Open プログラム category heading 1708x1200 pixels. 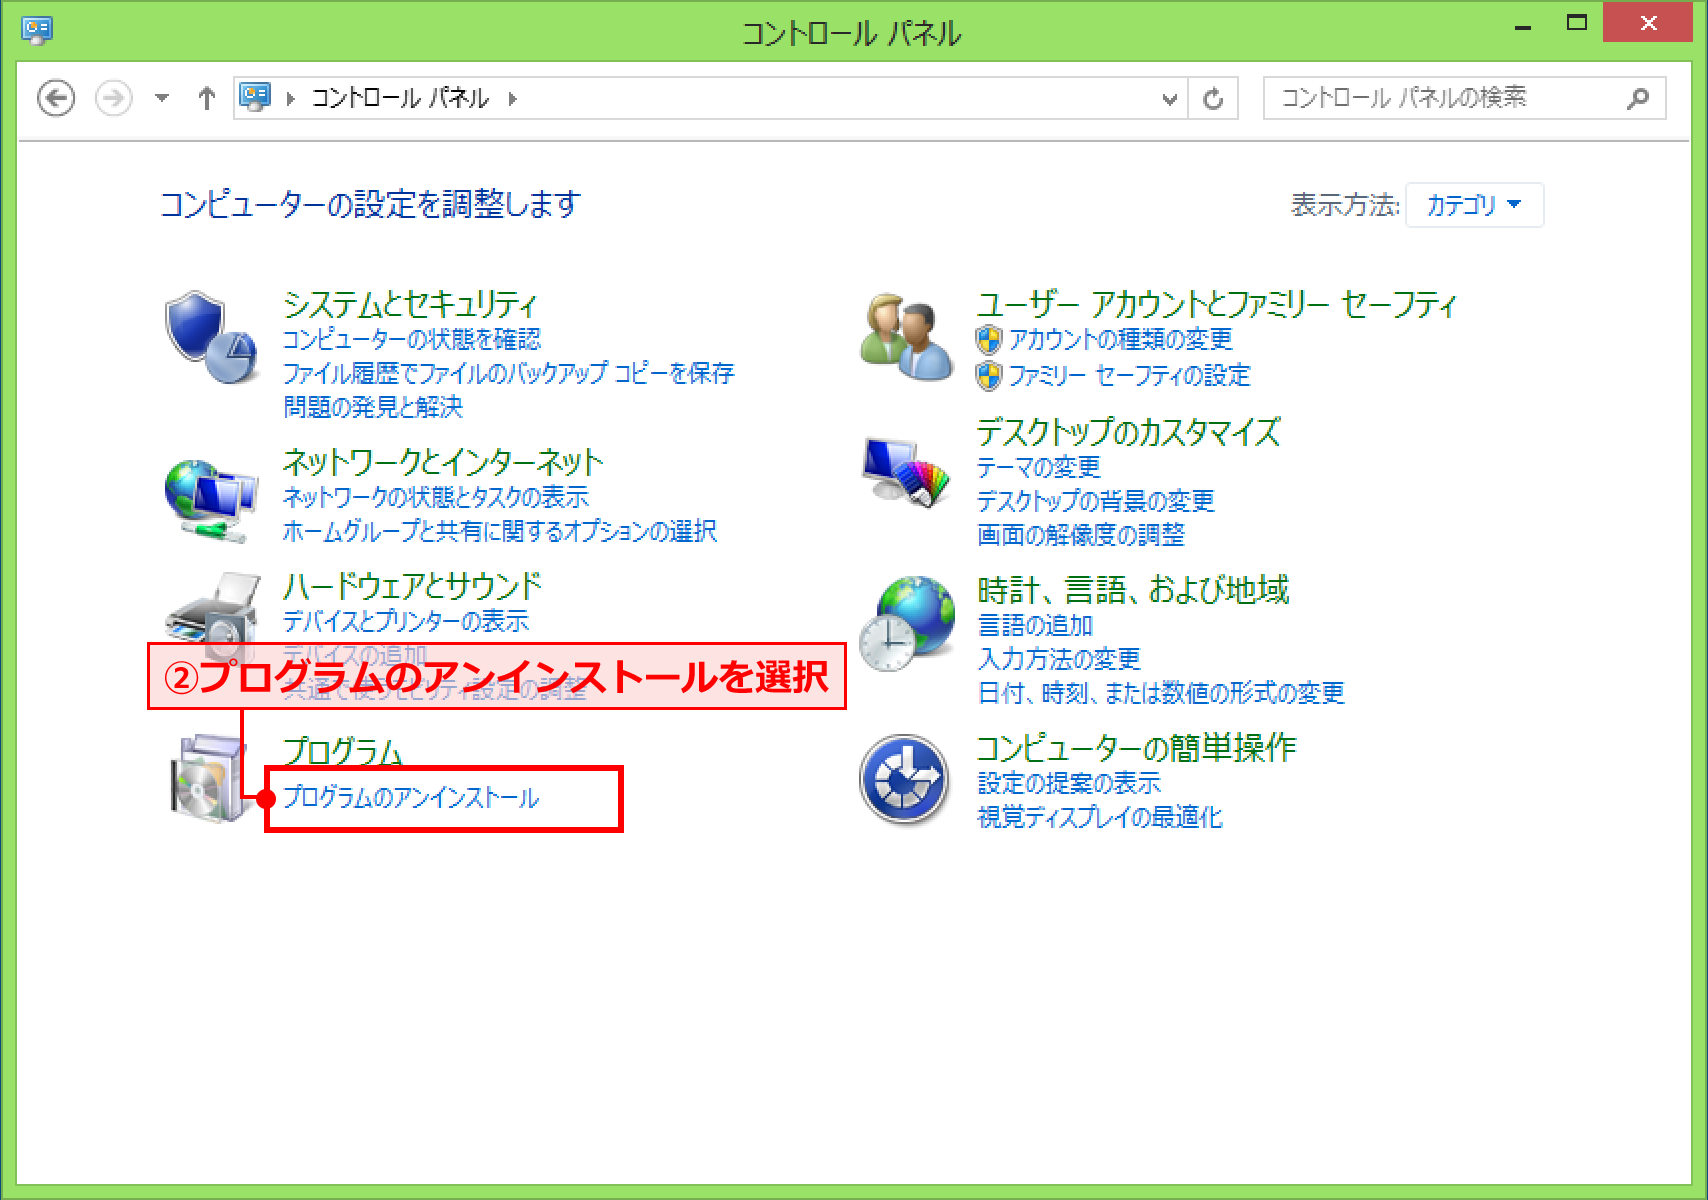tap(343, 751)
